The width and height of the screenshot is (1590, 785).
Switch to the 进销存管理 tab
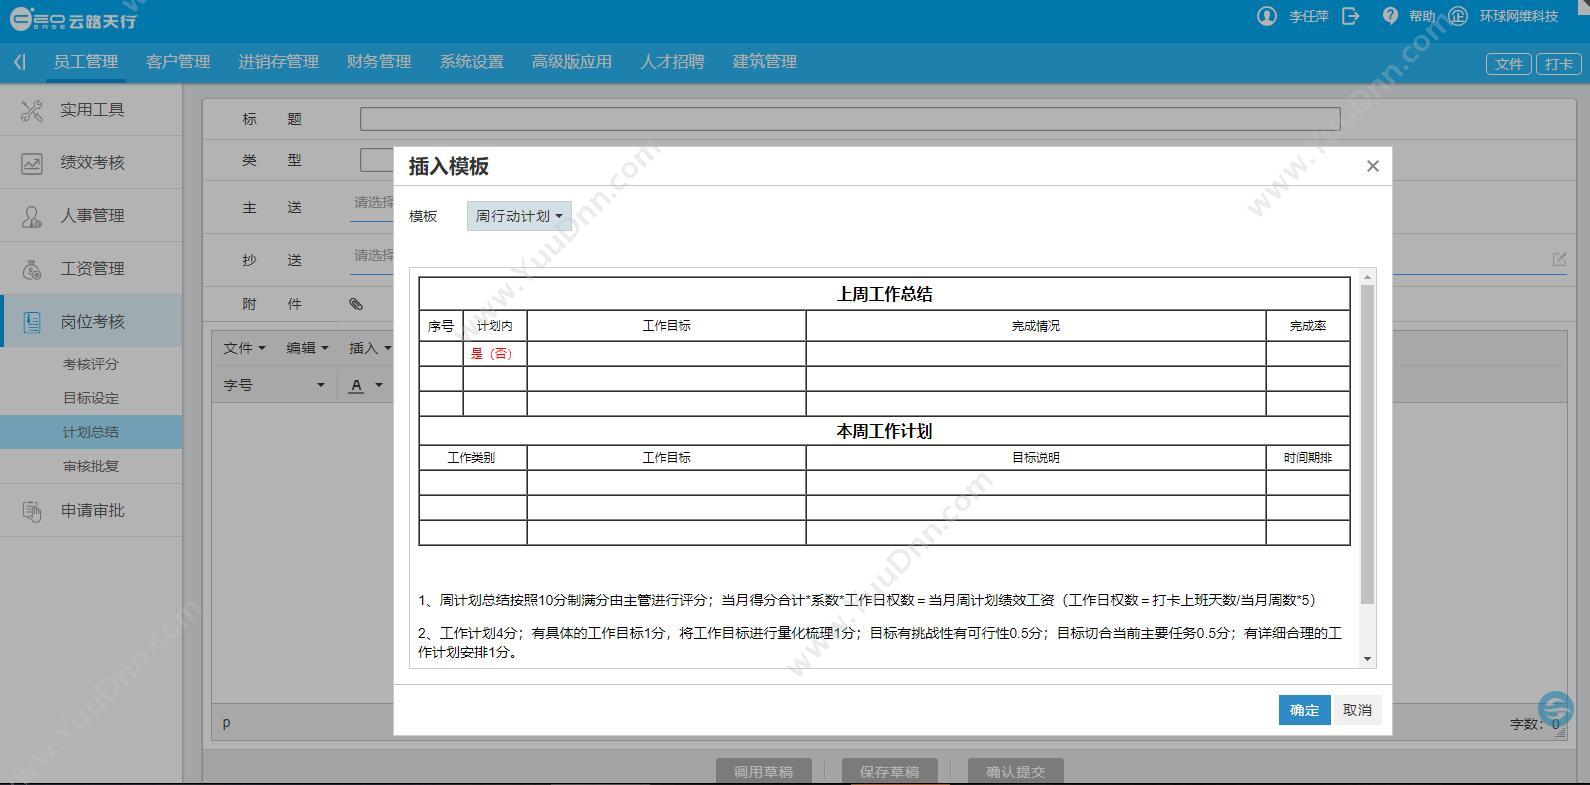(278, 62)
